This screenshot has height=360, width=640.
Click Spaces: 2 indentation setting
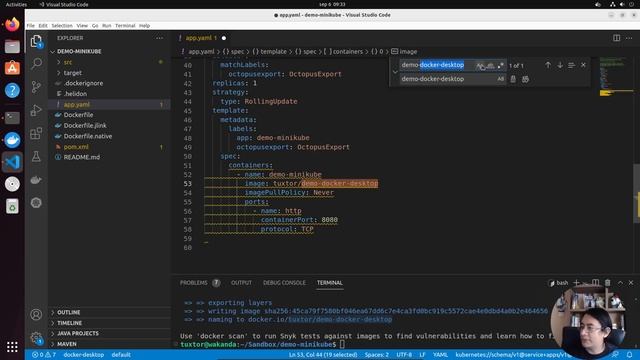click(x=376, y=355)
